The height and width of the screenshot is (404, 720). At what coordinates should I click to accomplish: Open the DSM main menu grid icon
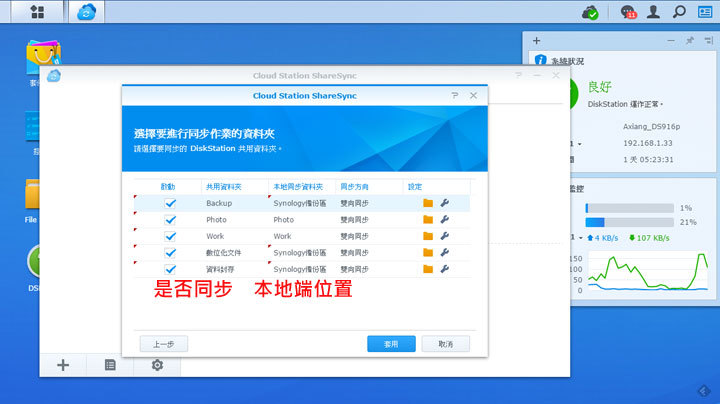tap(37, 12)
